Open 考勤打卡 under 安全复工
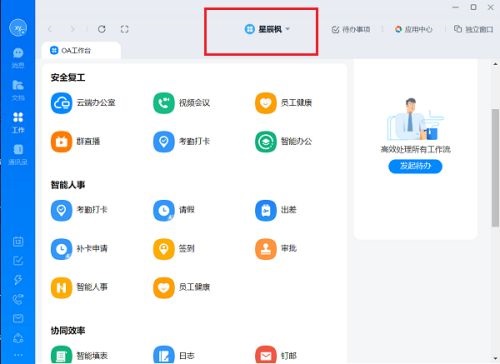The height and width of the screenshot is (364, 500). pos(181,141)
